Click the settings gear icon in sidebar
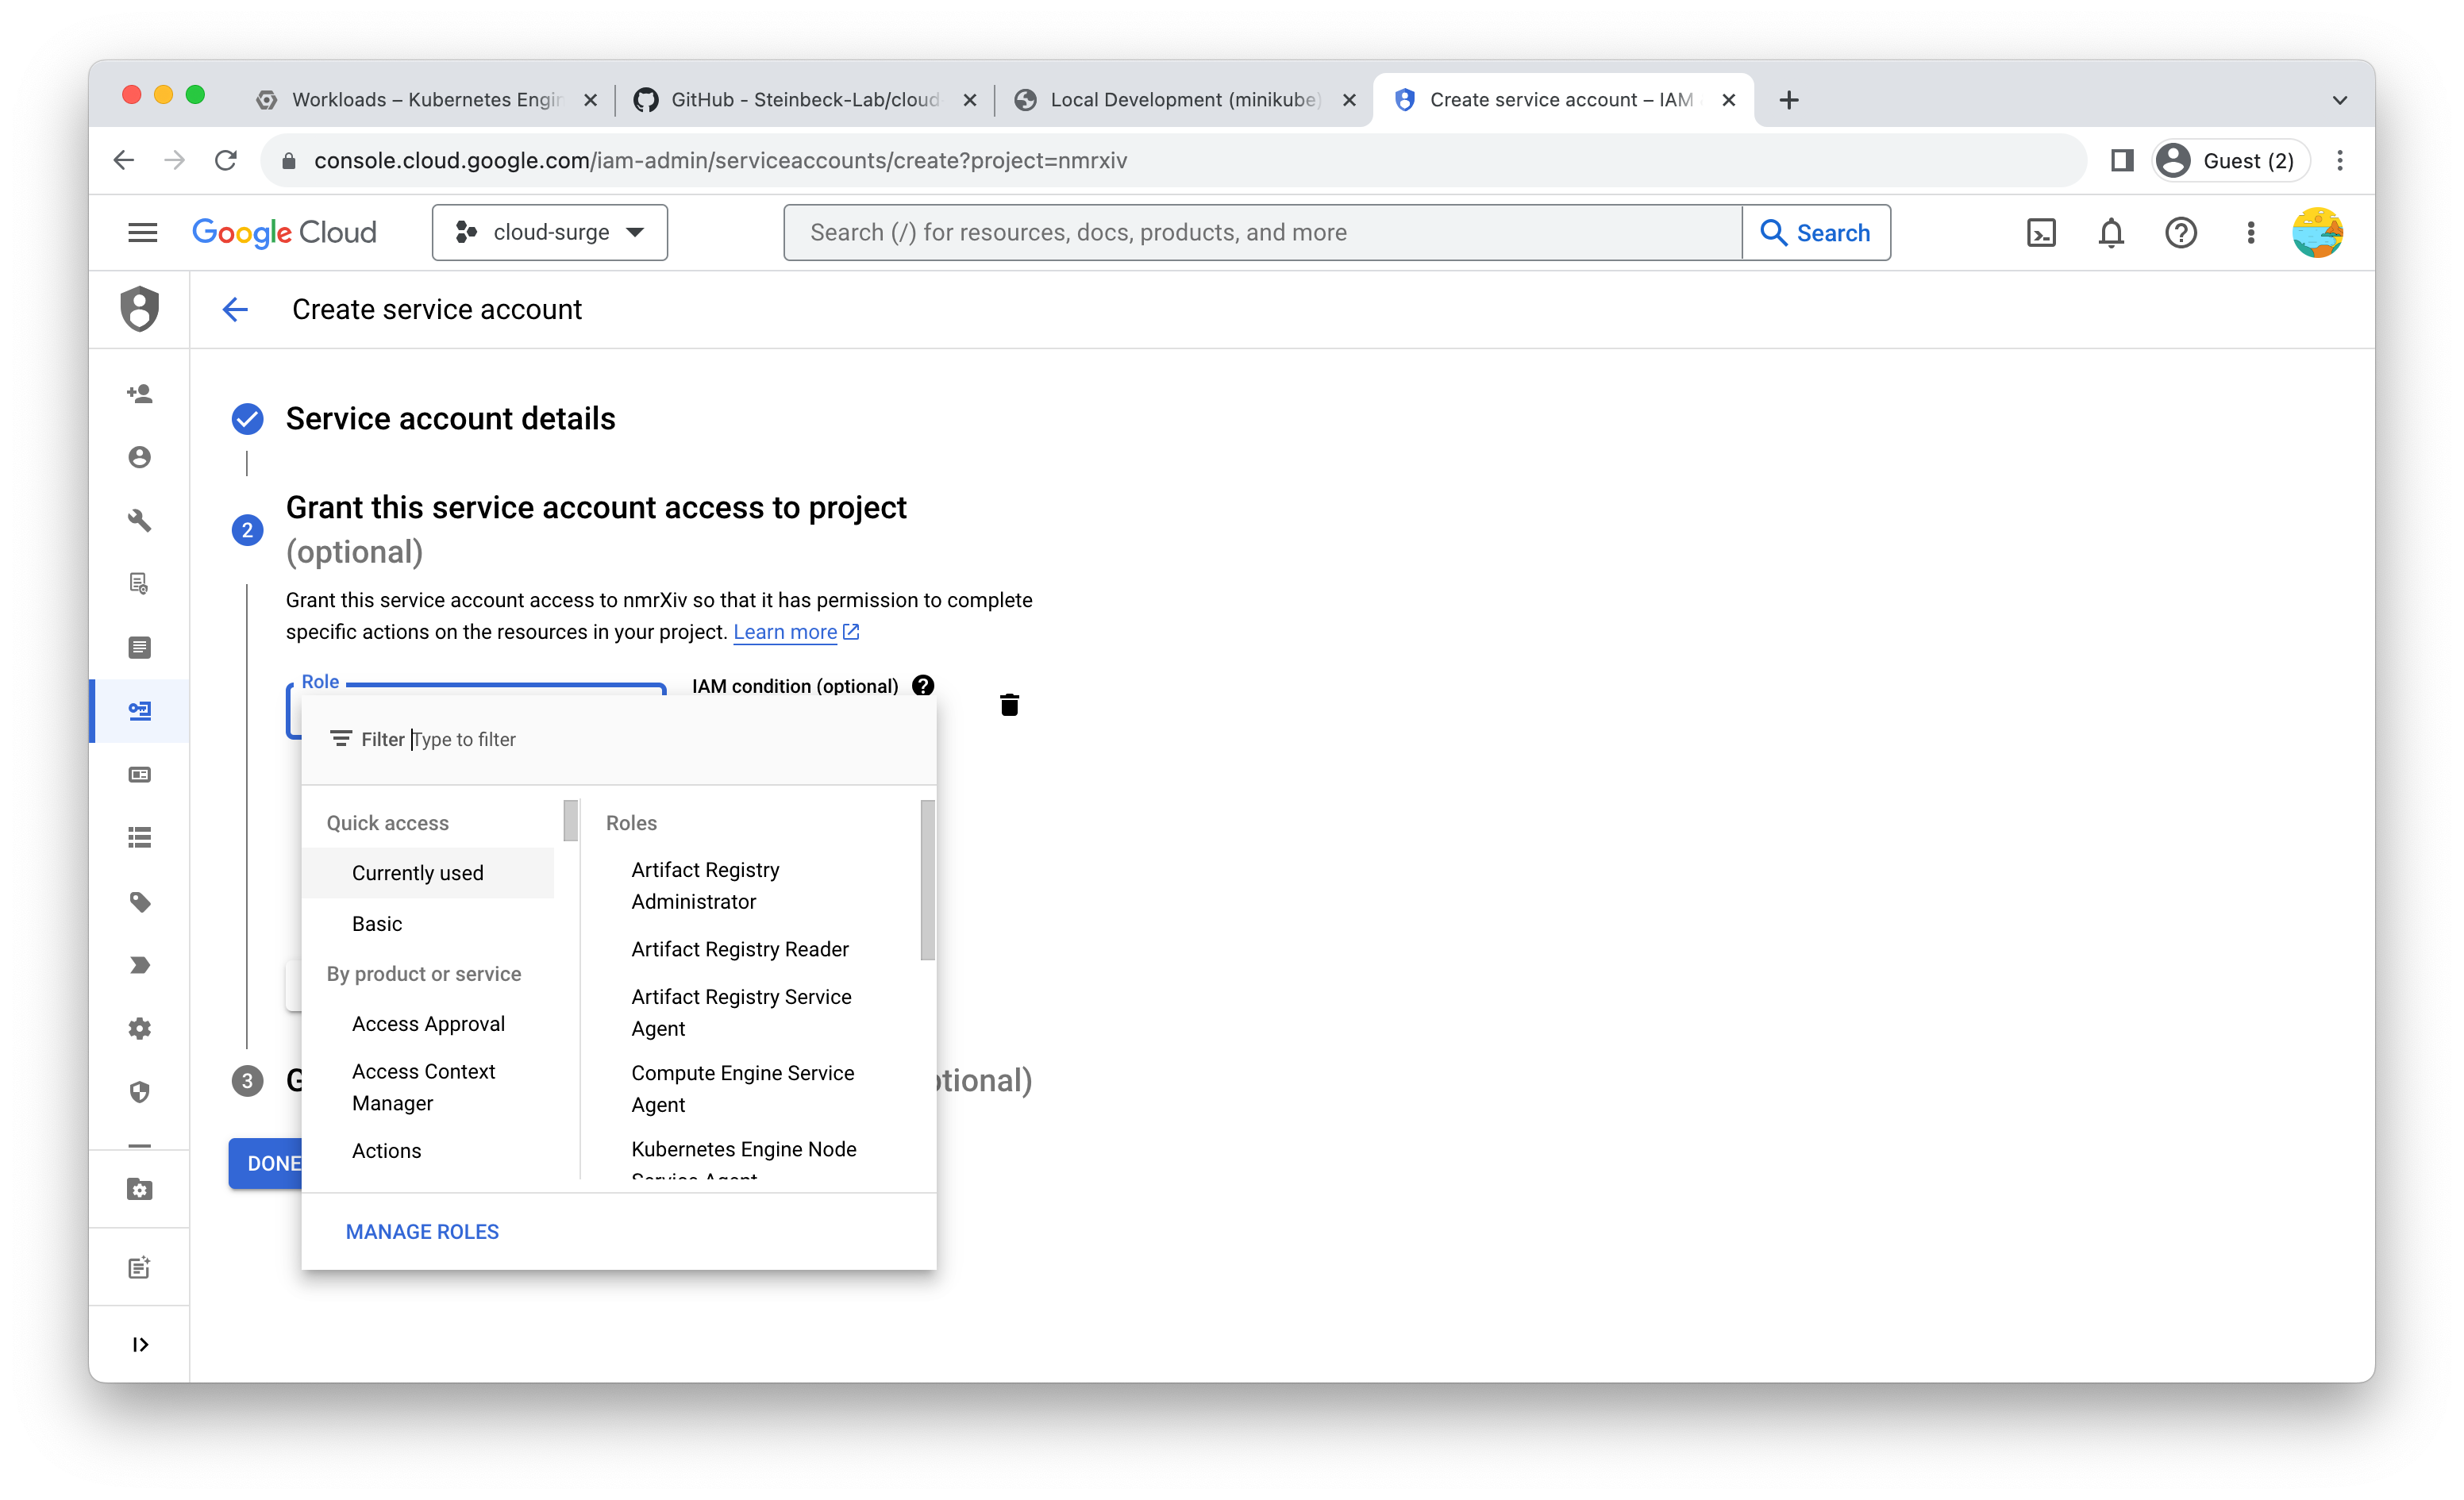The image size is (2464, 1500). pos(141,1028)
